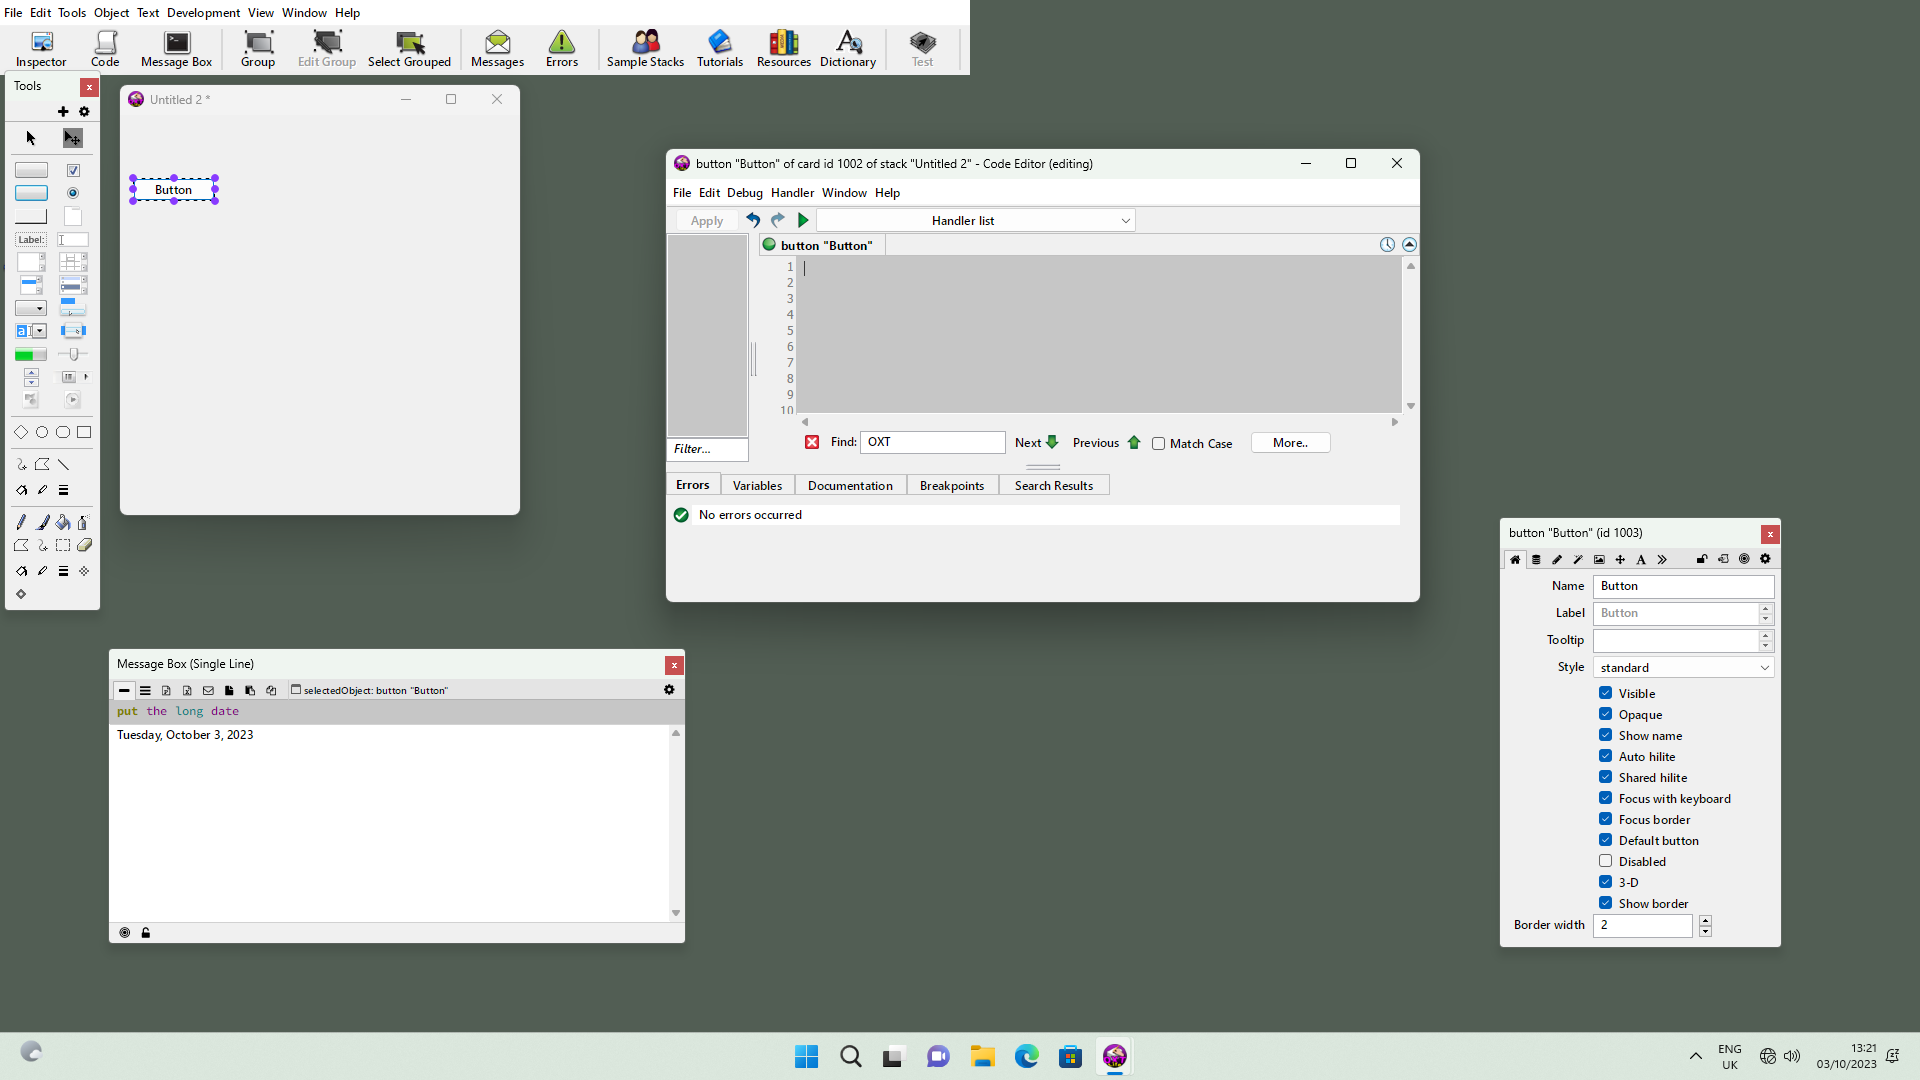The image size is (1920, 1080).
Task: Collapse the script tab with up-arrow icon
Action: click(x=1409, y=244)
